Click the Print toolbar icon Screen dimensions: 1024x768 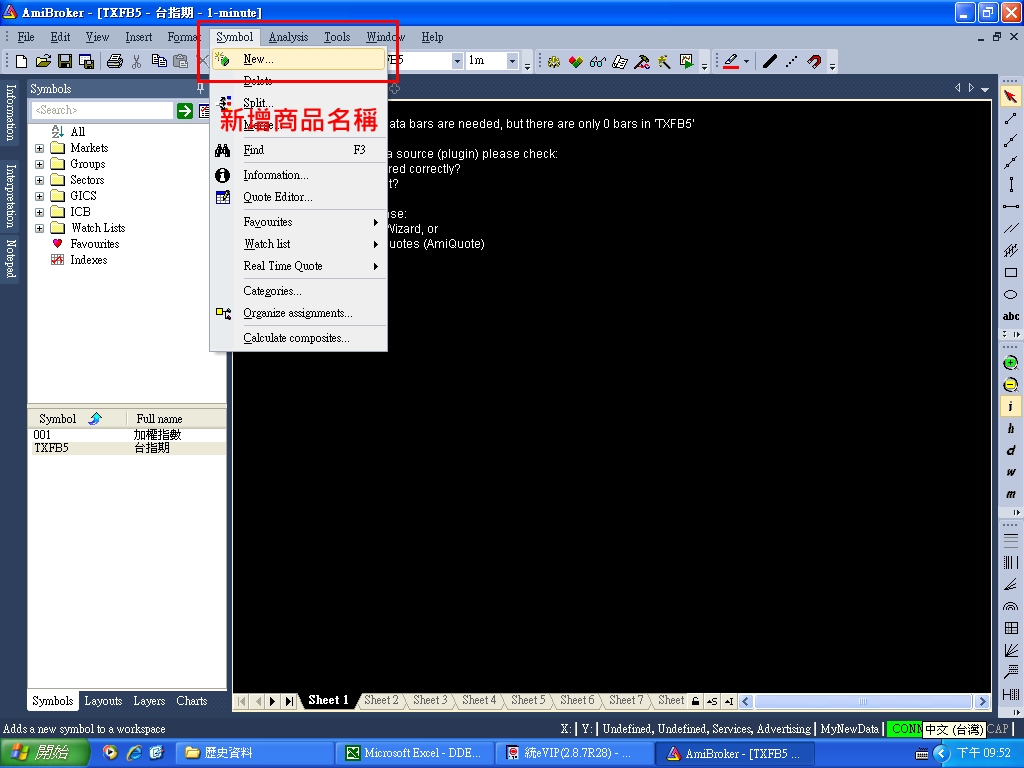pos(115,61)
